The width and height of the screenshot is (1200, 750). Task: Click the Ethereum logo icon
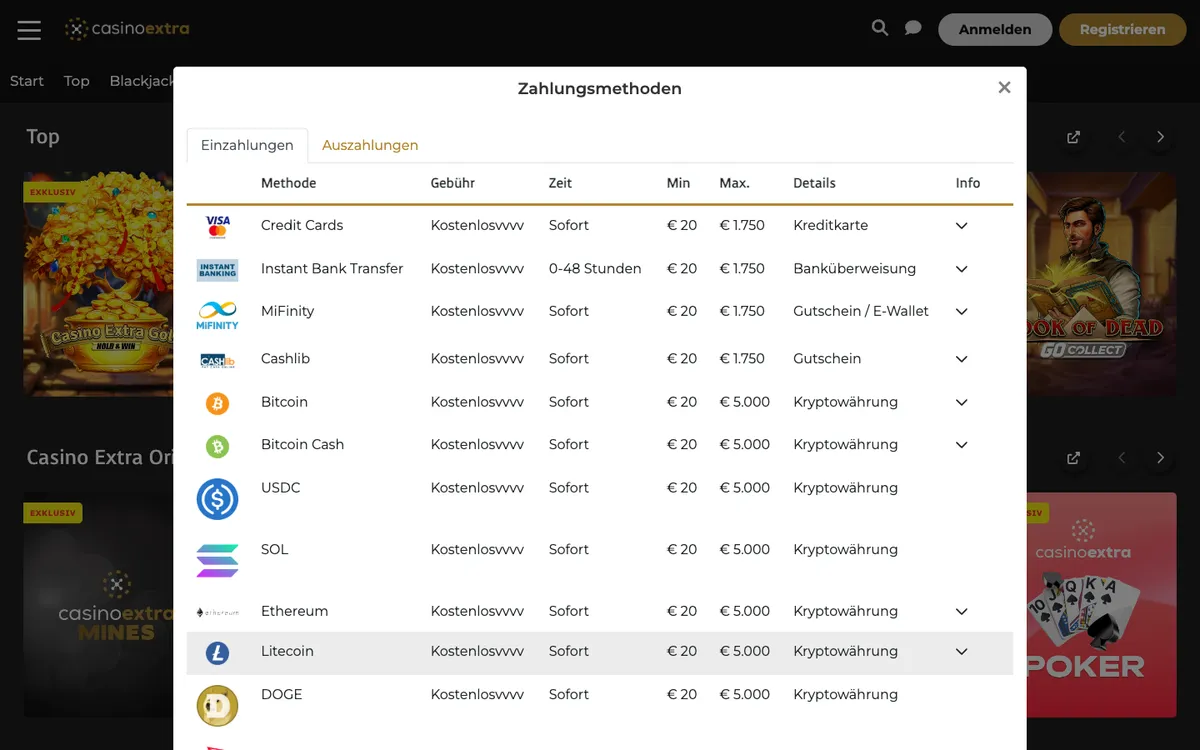tap(217, 612)
